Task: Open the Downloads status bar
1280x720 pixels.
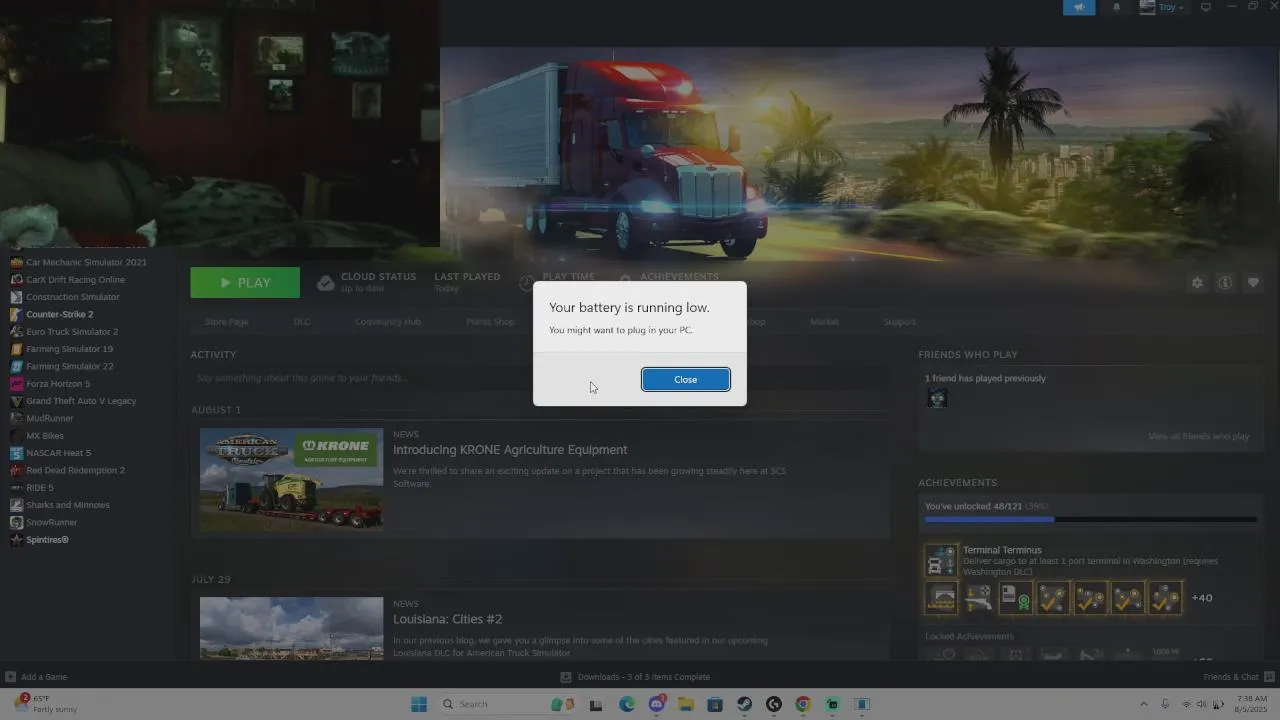Action: tap(635, 677)
